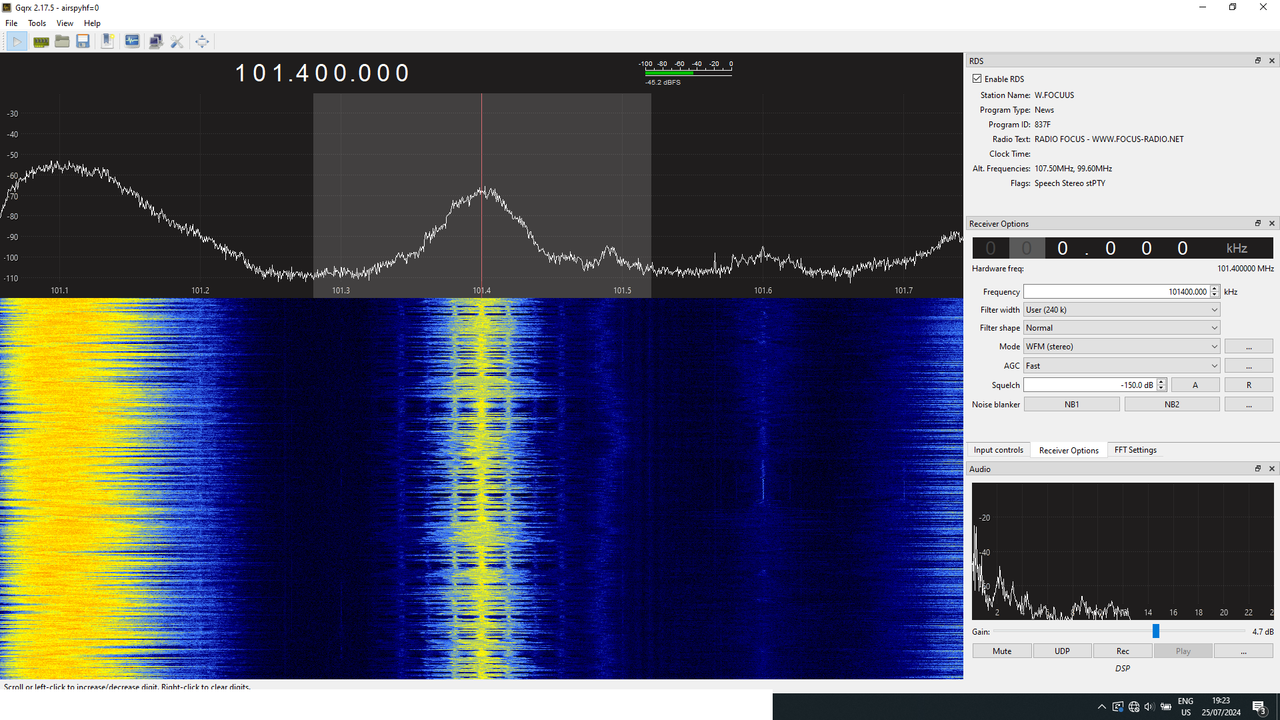Click the Frequency spinbox arrows
Screen dimensions: 1280x720
click(x=1215, y=292)
